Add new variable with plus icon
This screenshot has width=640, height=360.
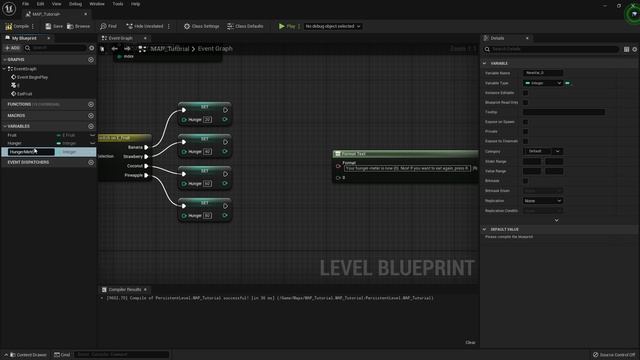pos(91,126)
